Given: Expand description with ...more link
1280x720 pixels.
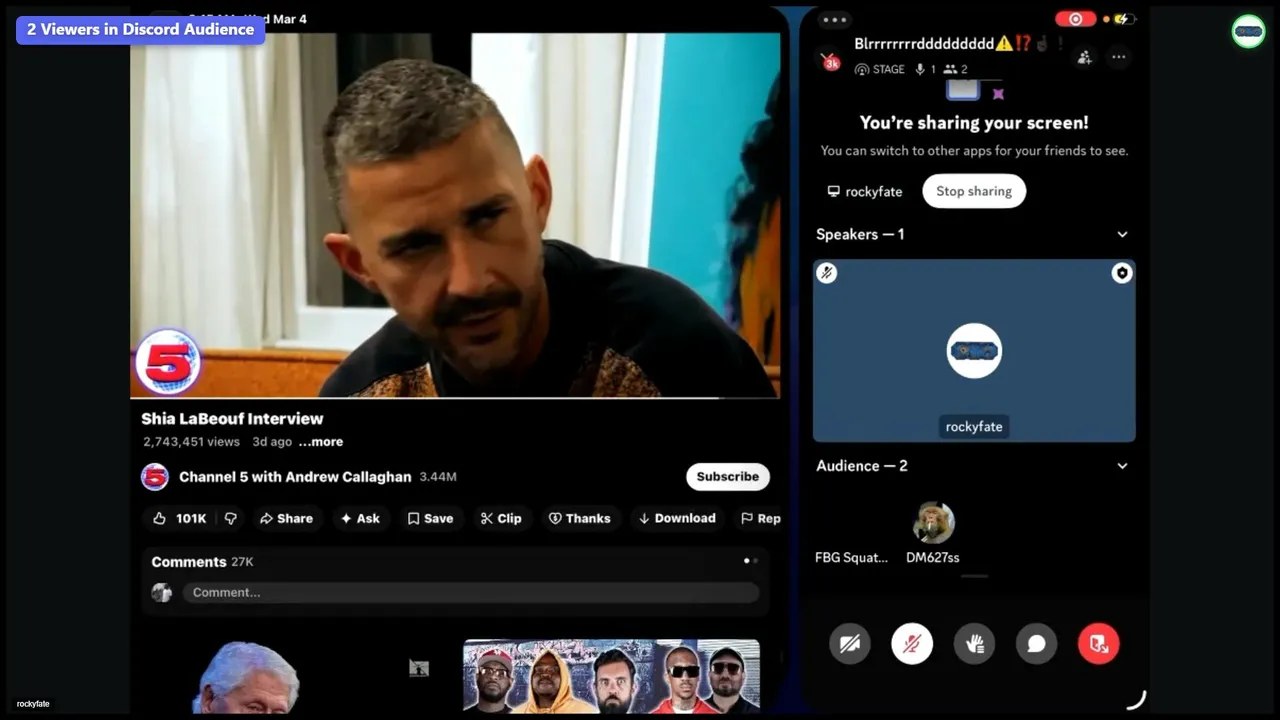Looking at the screenshot, I should pos(321,441).
